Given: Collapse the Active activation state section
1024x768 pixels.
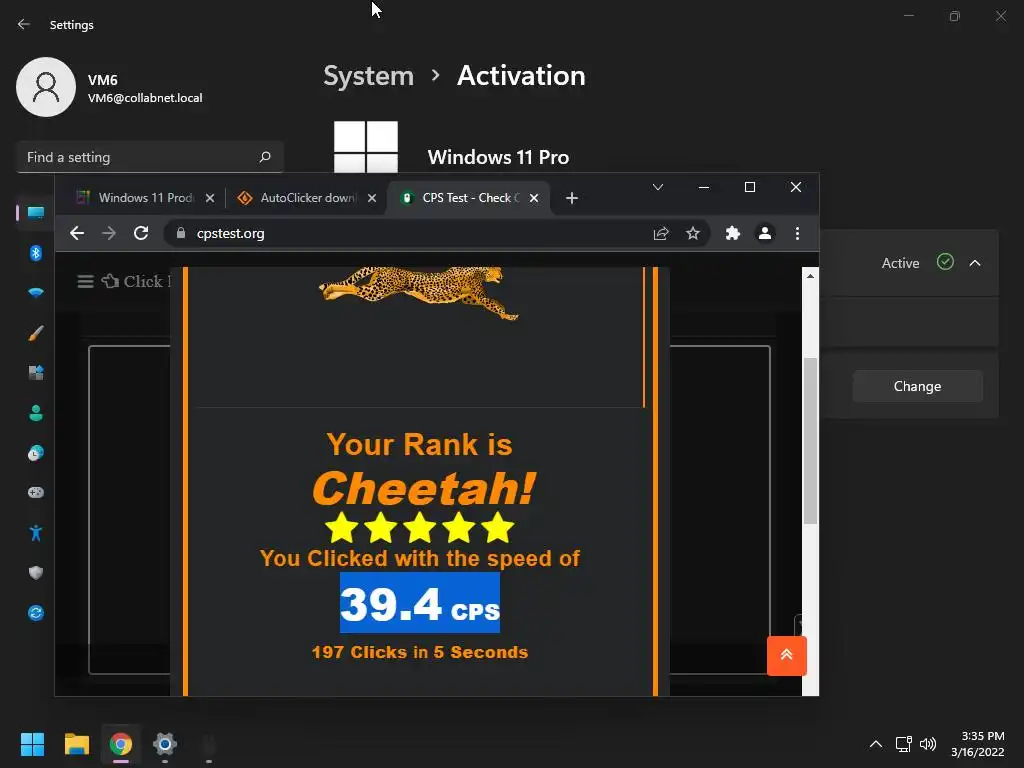Looking at the screenshot, I should pos(975,263).
